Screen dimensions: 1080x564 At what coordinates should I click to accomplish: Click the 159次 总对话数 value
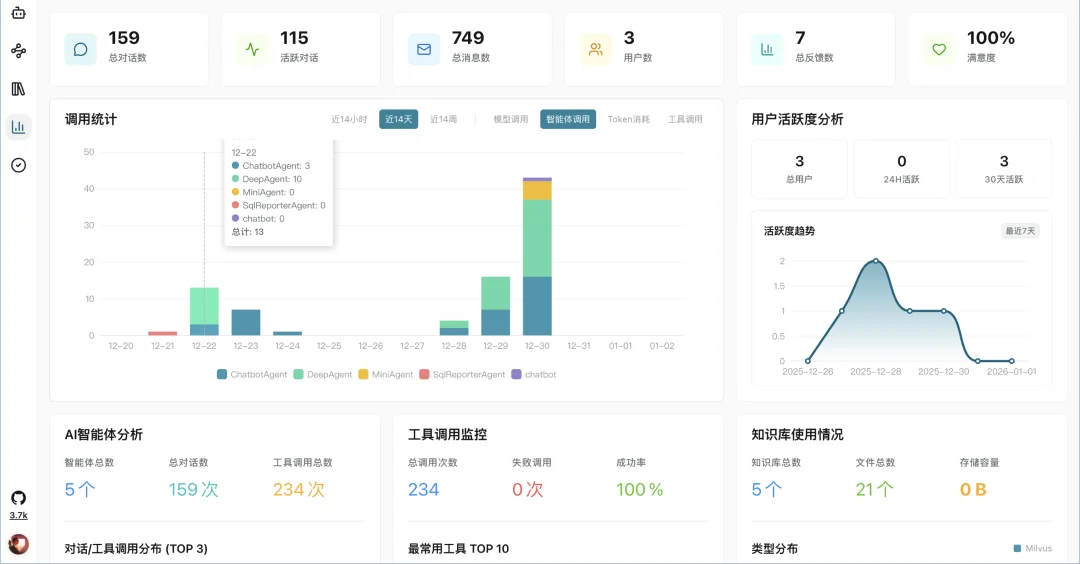pos(194,490)
